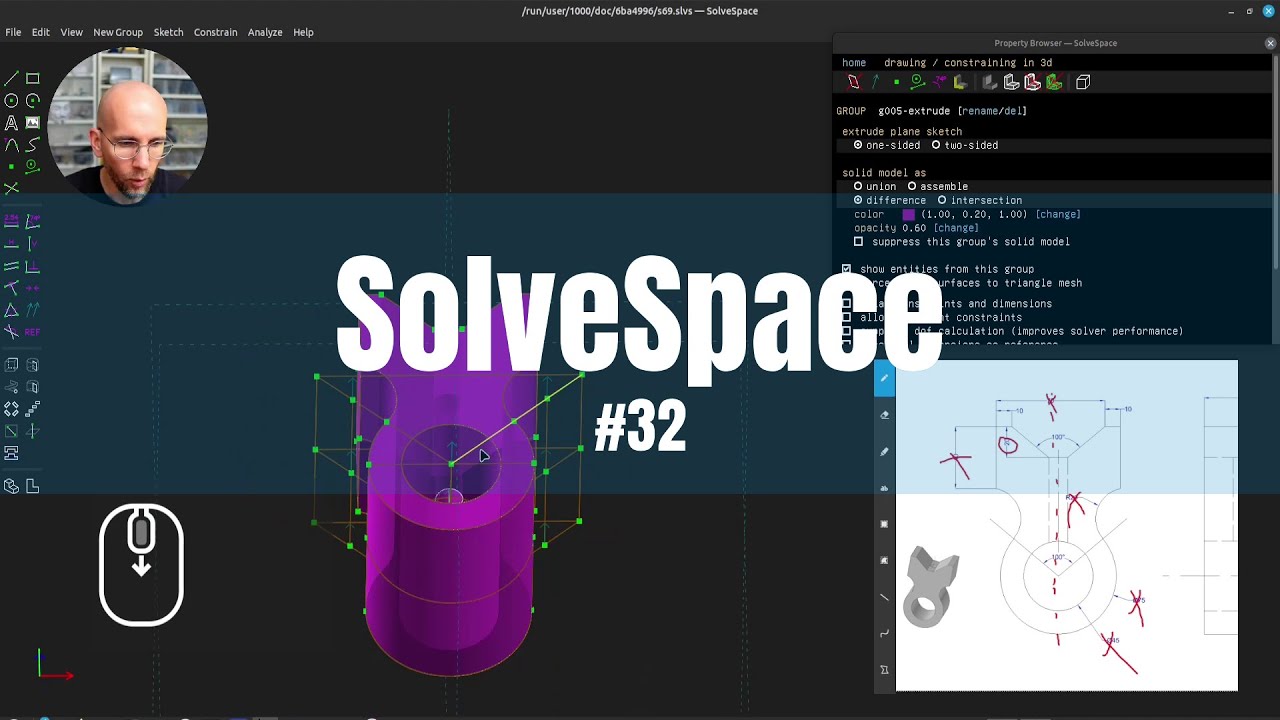This screenshot has height=720, width=1280.
Task: Select the Text (A) sketch tool
Action: pyautogui.click(x=11, y=123)
